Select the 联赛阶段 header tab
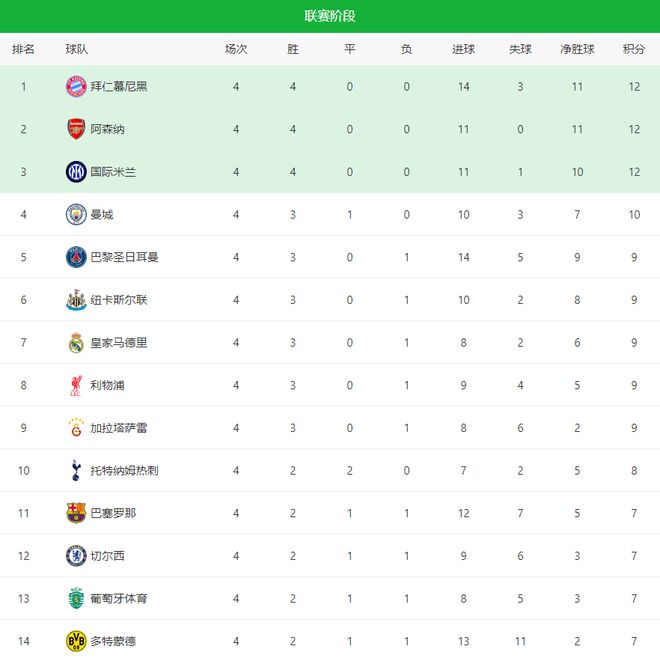The width and height of the screenshot is (660, 661). 330,16
